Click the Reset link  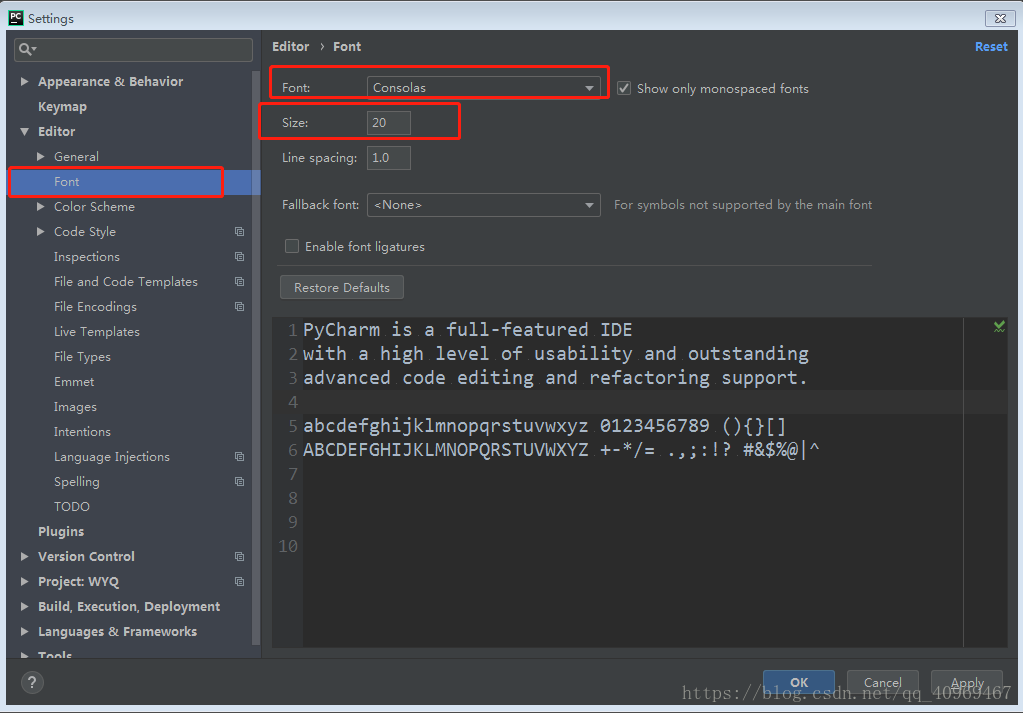[x=991, y=47]
